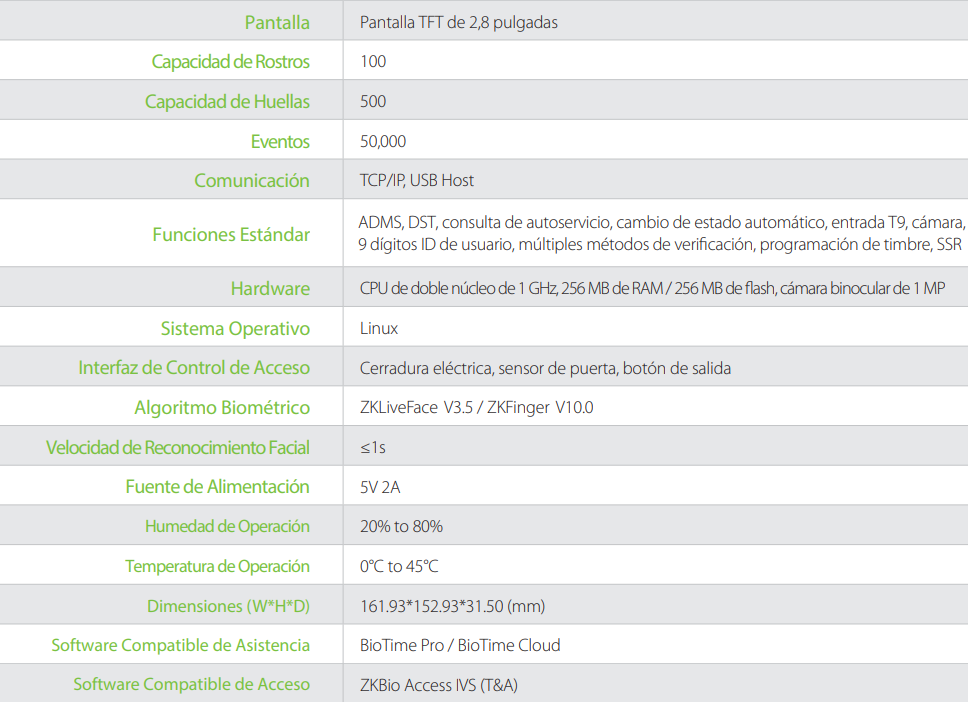Click the Pantalla row label
This screenshot has height=702, width=968.
coord(277,22)
